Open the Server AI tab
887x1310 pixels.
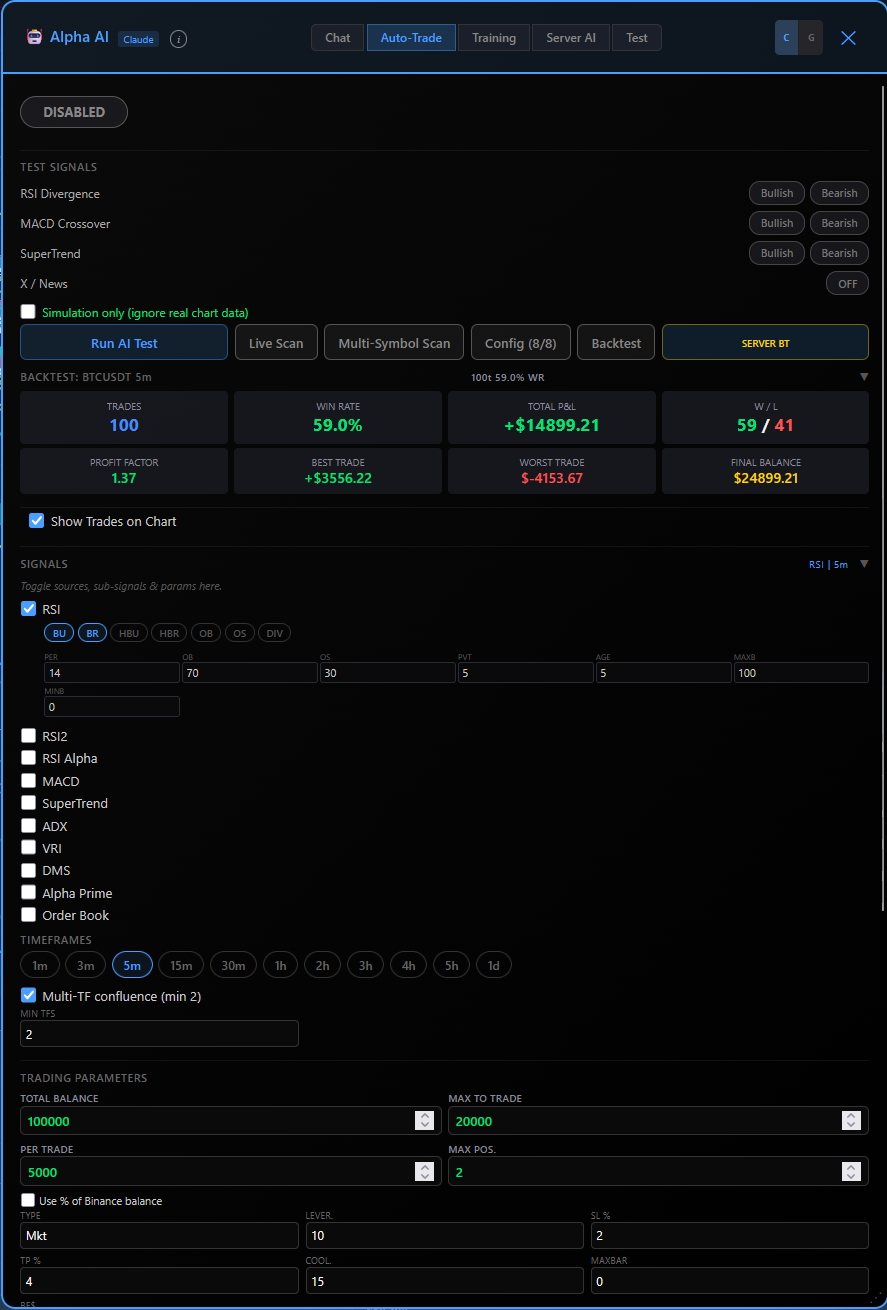[x=570, y=37]
